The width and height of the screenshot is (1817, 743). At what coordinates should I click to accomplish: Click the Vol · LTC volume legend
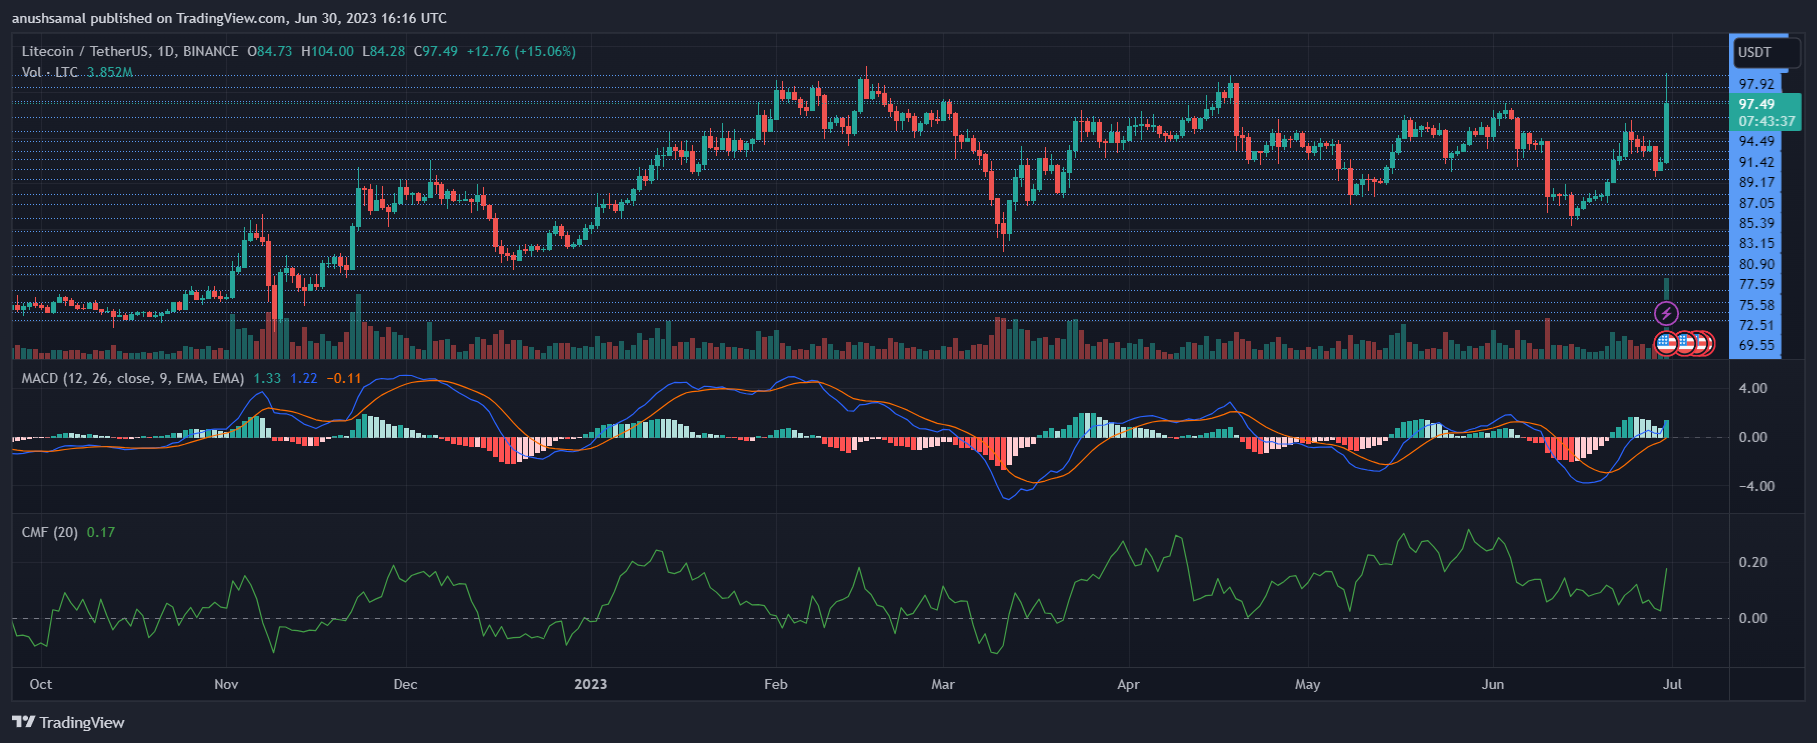50,72
